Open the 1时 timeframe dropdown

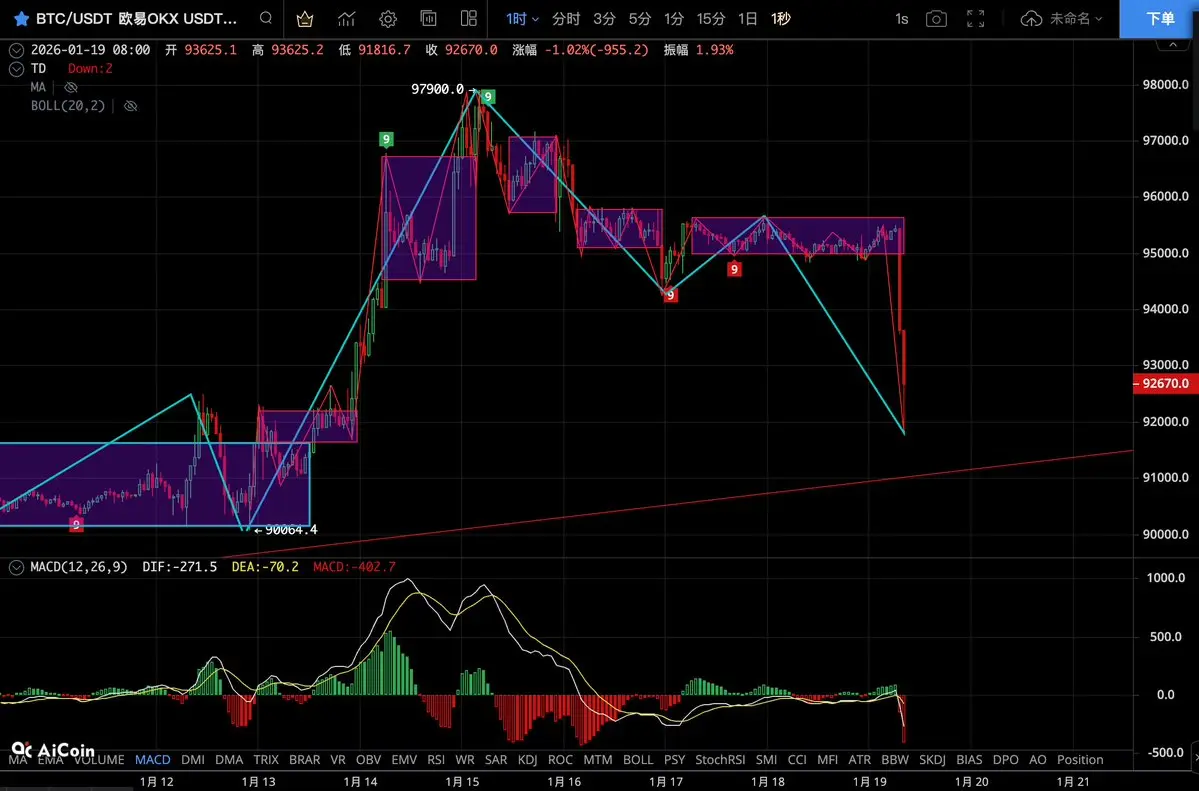[522, 18]
